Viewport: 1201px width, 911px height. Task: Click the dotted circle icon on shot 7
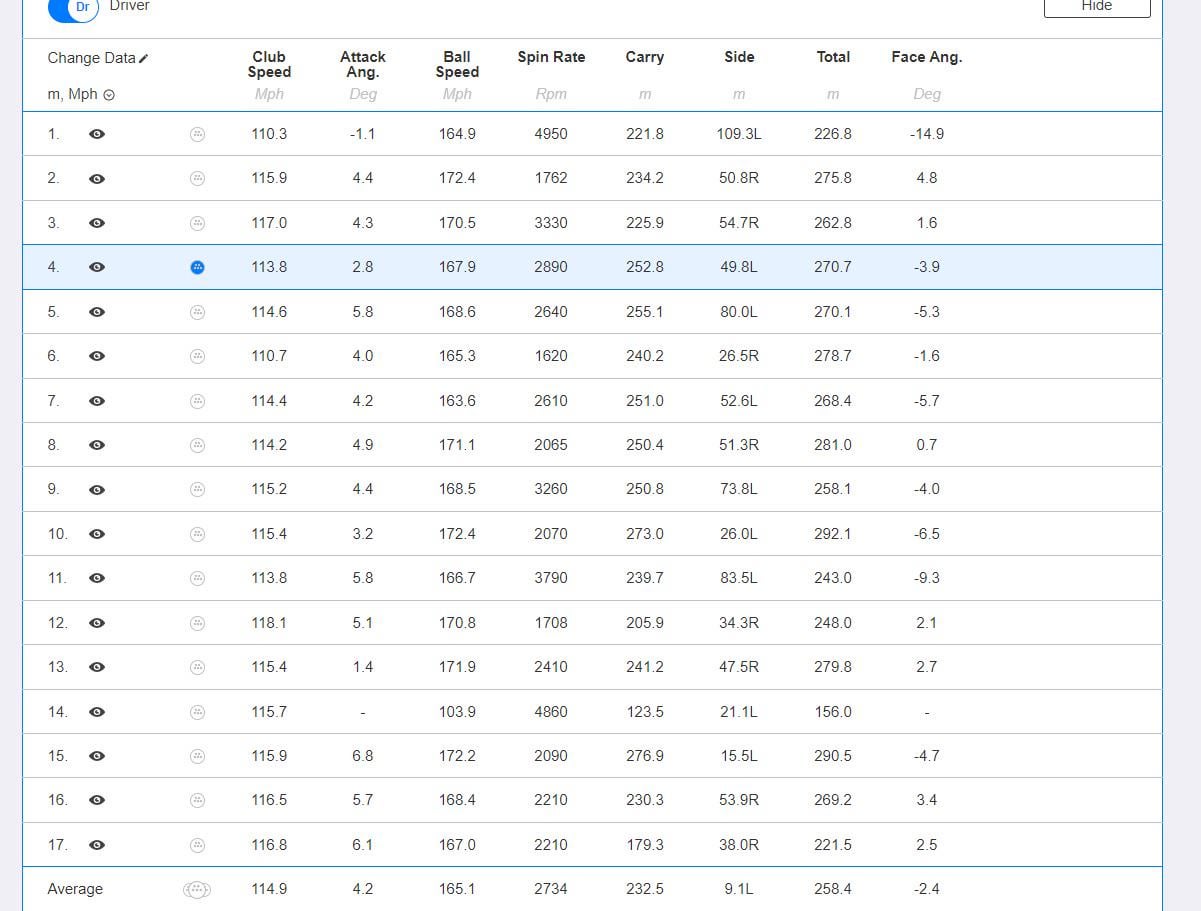(x=197, y=401)
